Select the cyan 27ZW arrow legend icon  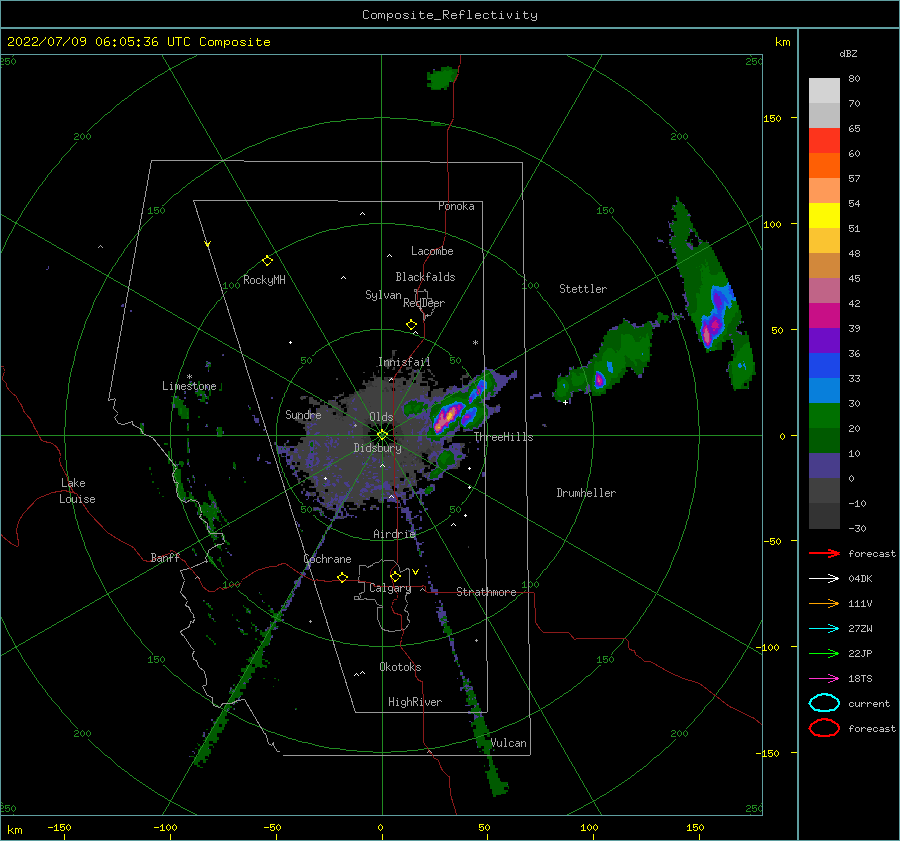(x=824, y=629)
